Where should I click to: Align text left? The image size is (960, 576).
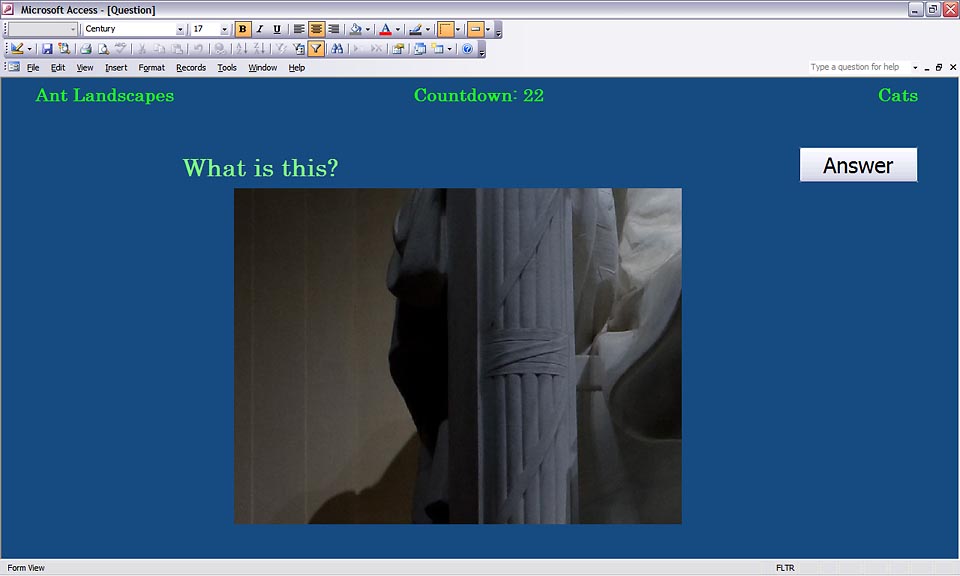click(299, 29)
